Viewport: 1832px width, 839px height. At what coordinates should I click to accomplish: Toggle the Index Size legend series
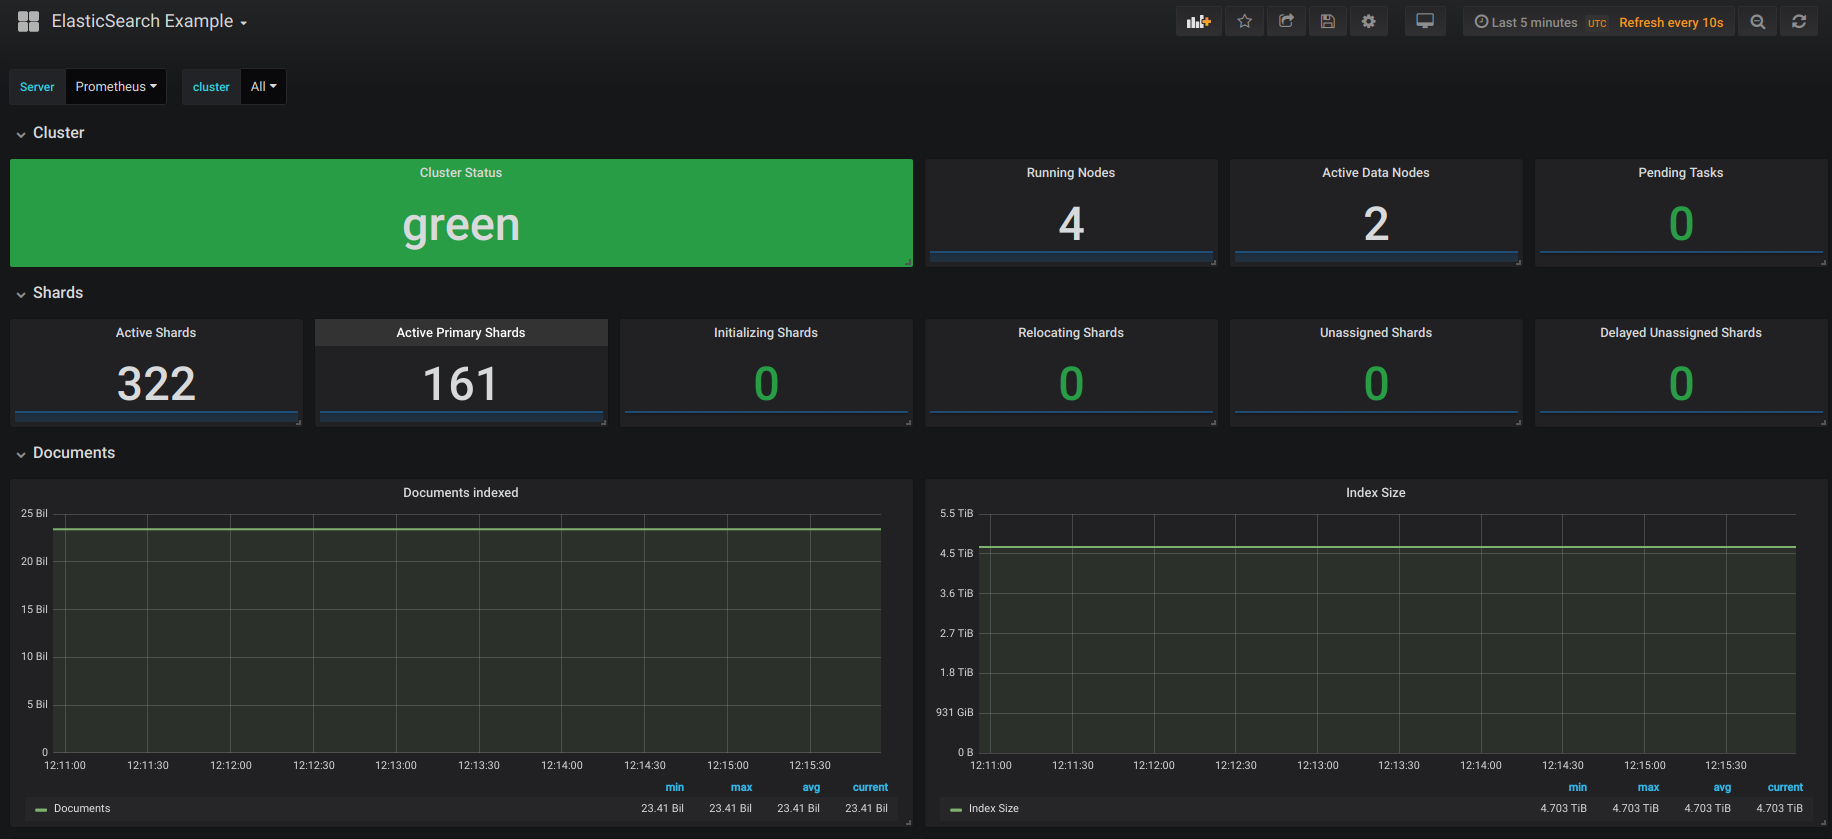pyautogui.click(x=993, y=809)
